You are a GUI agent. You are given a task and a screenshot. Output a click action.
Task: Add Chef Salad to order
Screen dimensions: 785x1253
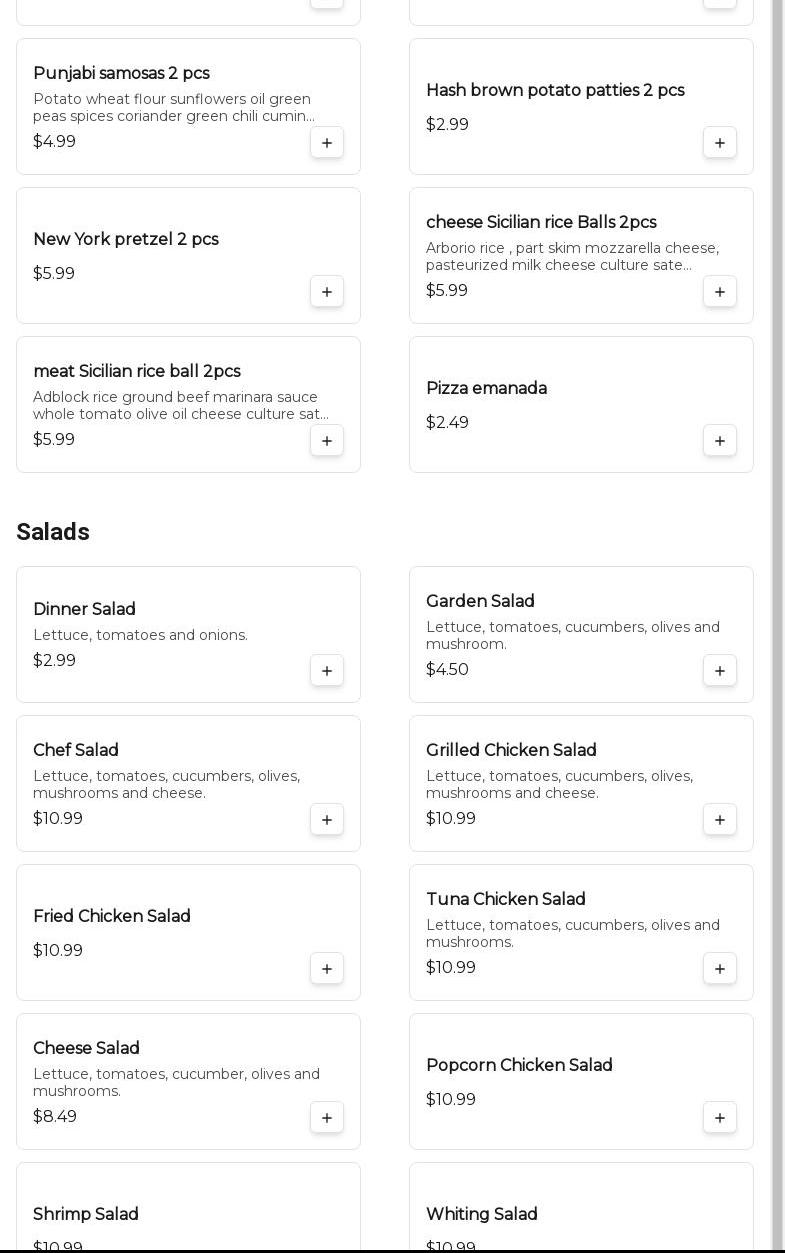pos(327,819)
